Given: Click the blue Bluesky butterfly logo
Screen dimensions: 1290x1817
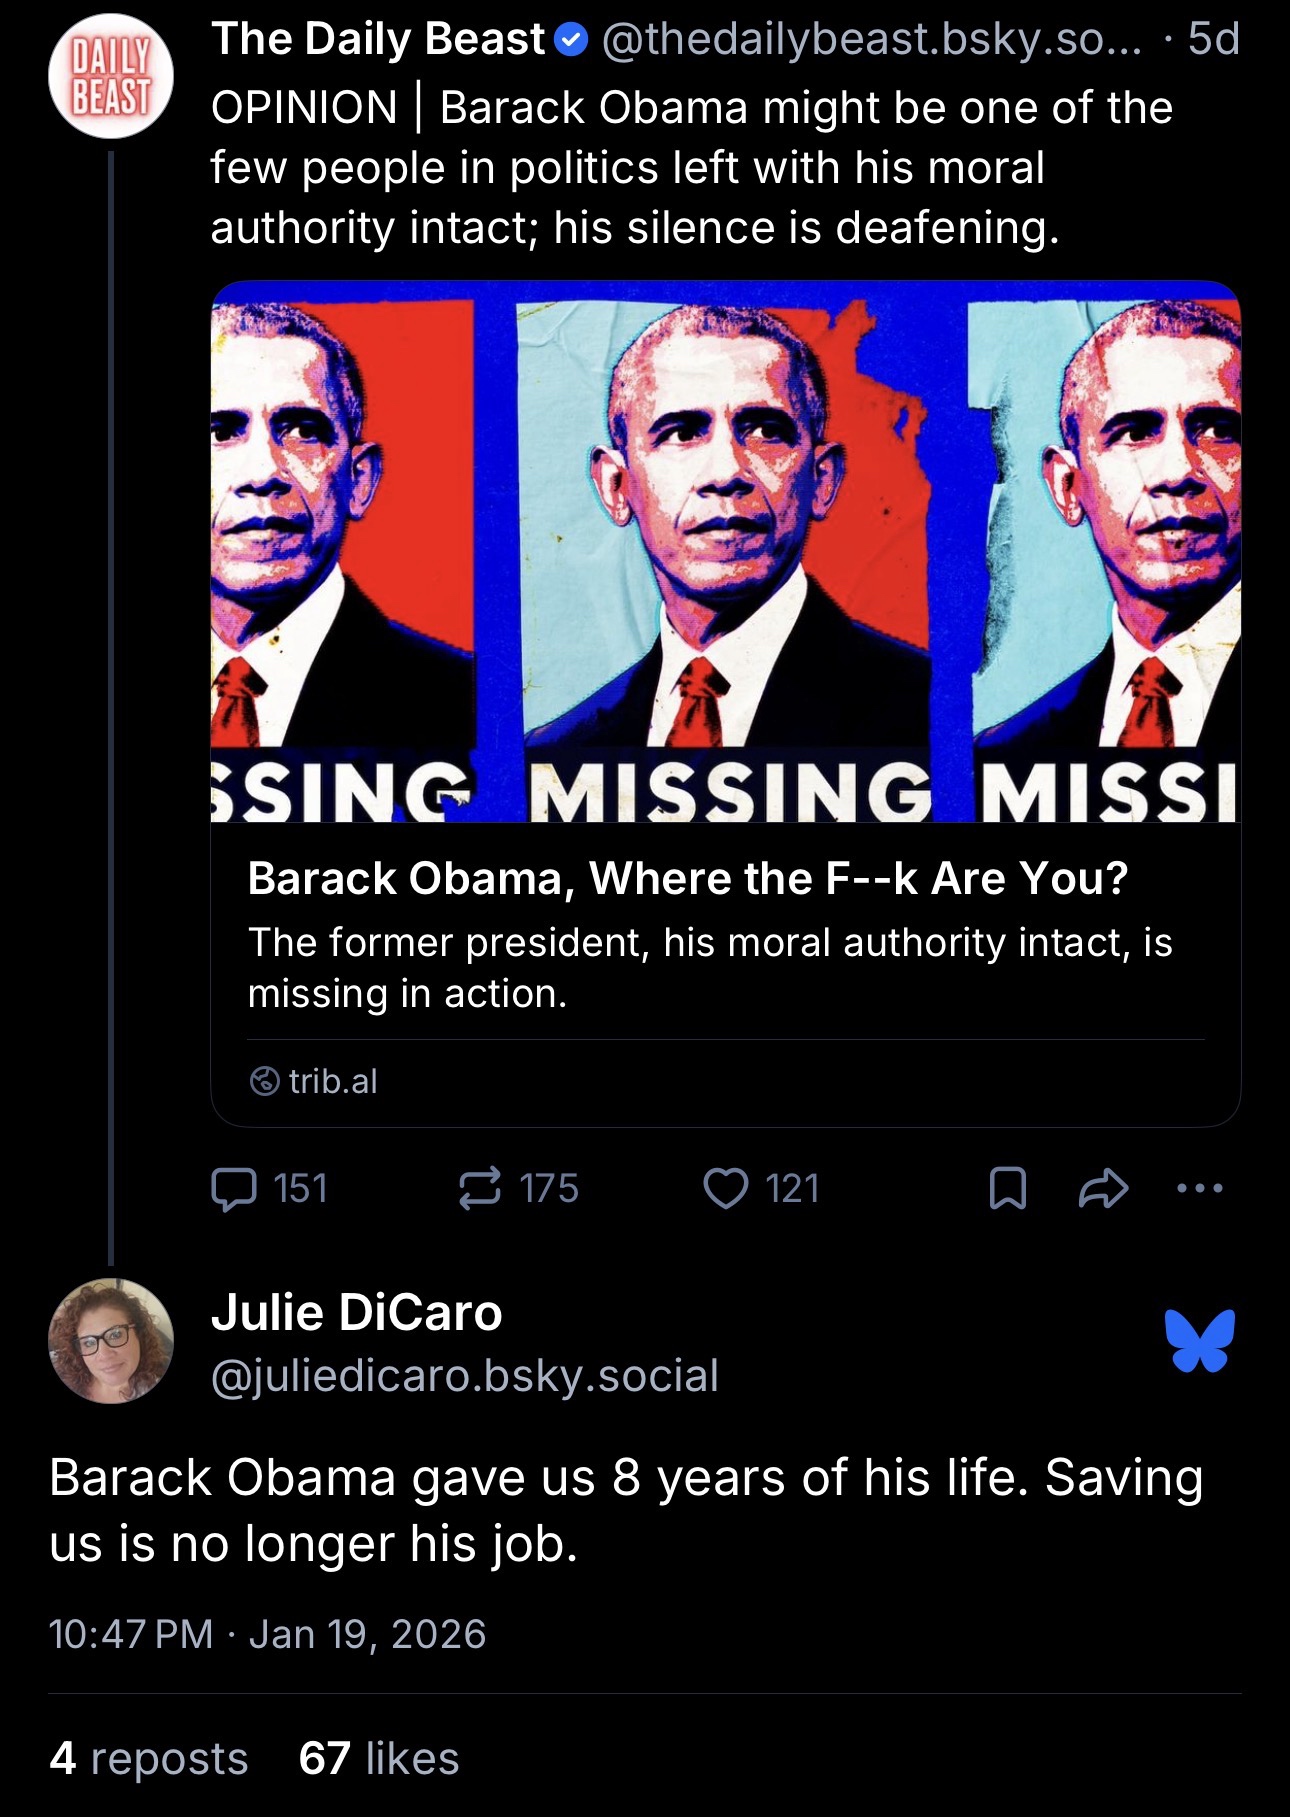Looking at the screenshot, I should coord(1200,1341).
